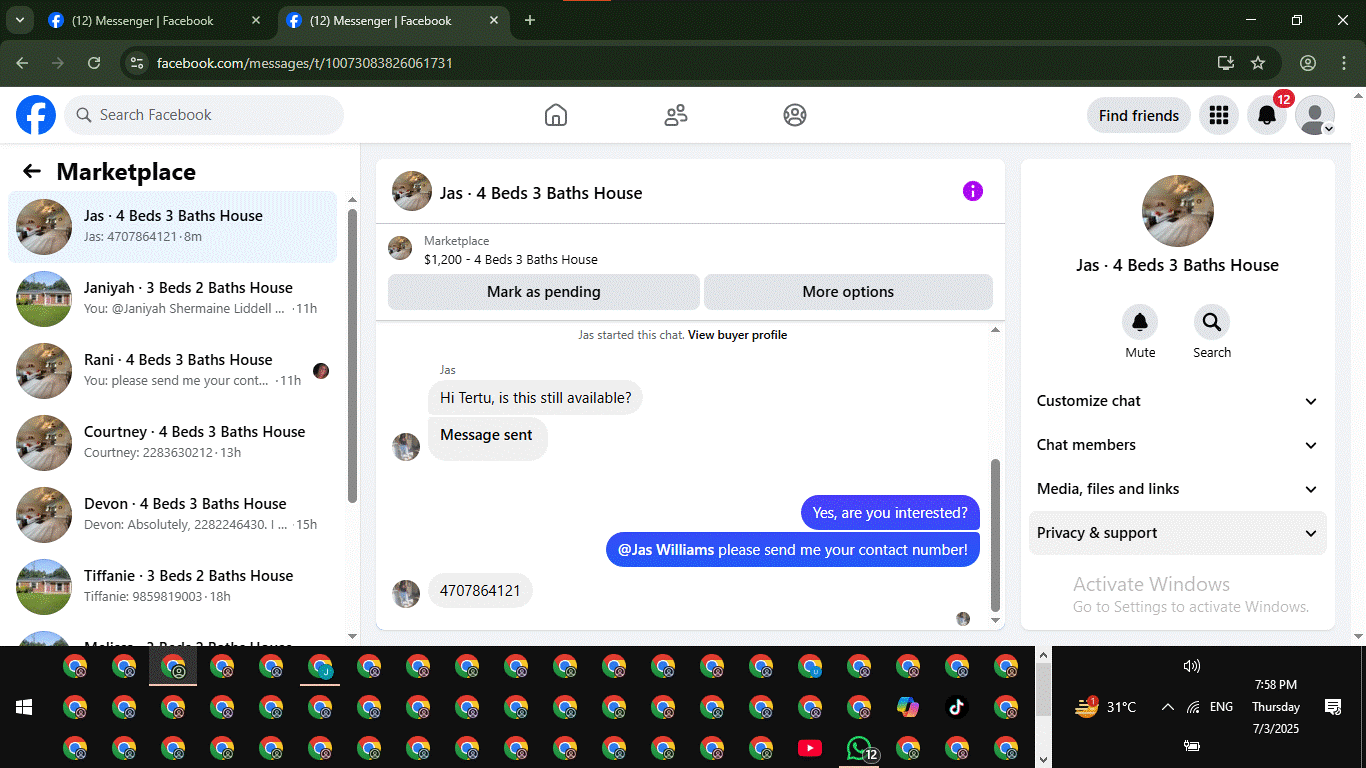Close the first Messenger browser tab
The width and height of the screenshot is (1366, 768).
[256, 20]
